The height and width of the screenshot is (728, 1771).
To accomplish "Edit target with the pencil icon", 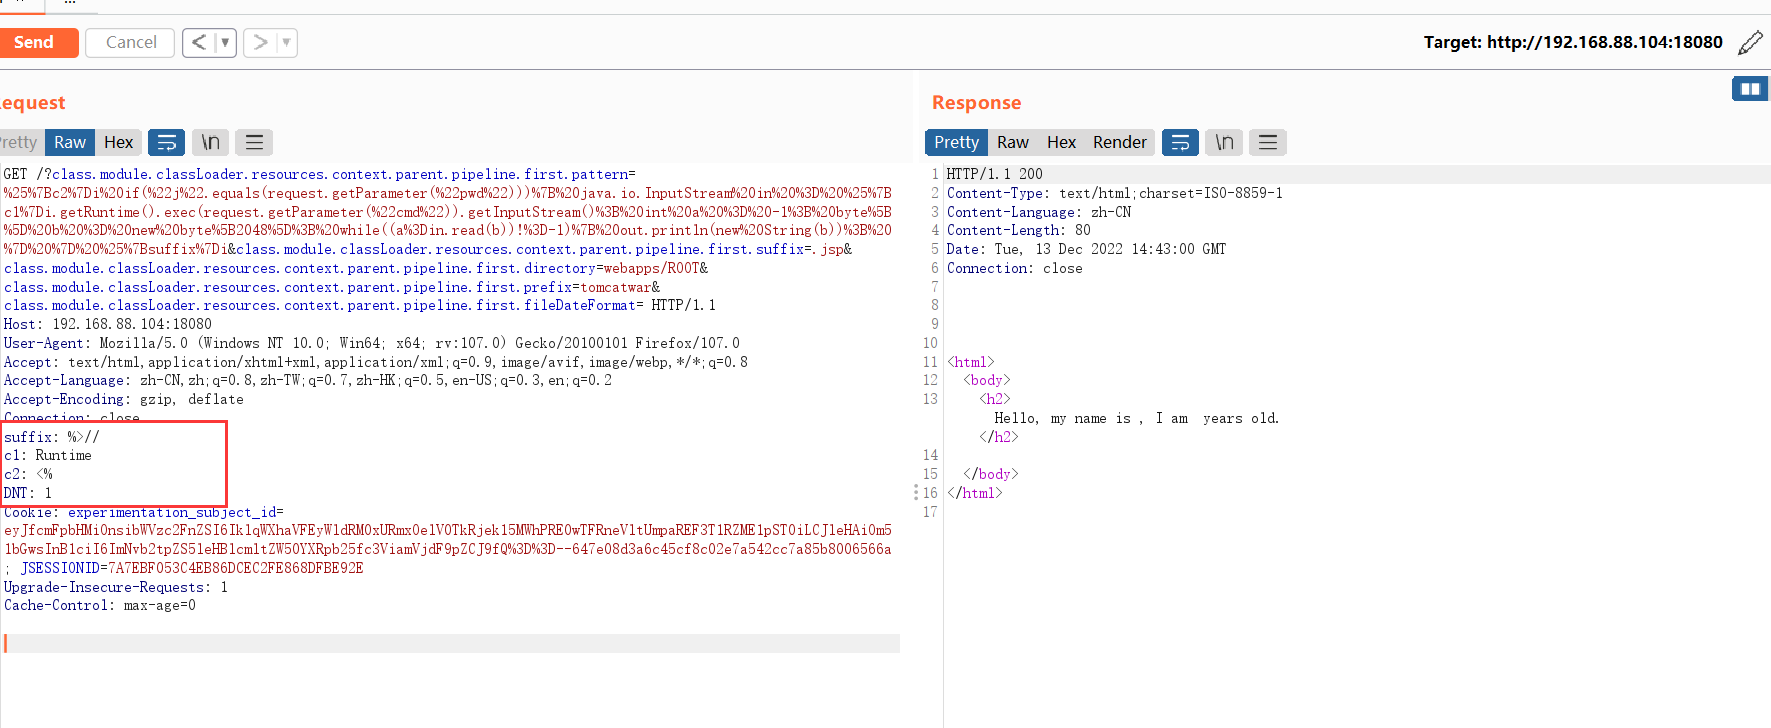I will (1750, 42).
